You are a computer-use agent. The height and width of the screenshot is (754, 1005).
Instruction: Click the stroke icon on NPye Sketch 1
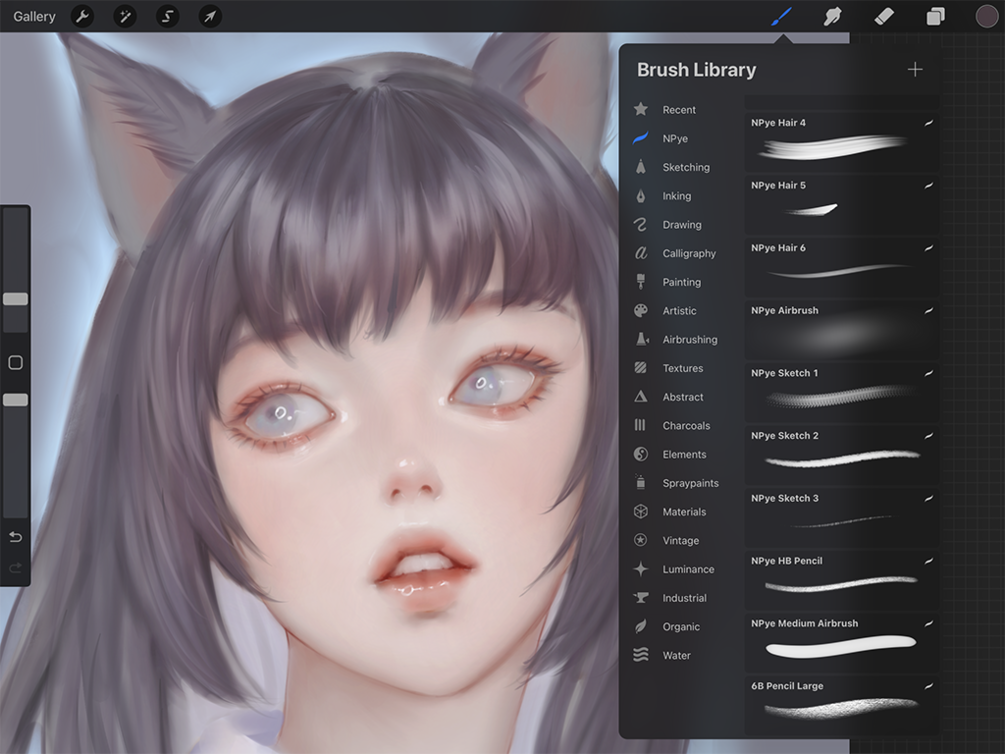pyautogui.click(x=928, y=373)
